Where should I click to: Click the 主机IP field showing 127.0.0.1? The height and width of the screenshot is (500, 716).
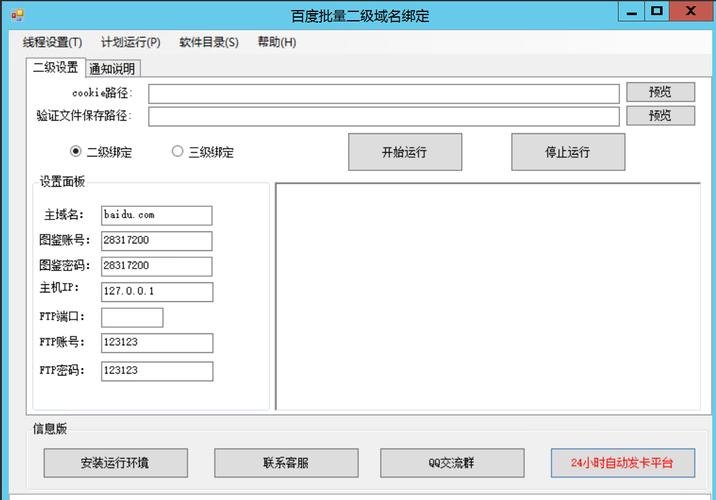click(157, 292)
